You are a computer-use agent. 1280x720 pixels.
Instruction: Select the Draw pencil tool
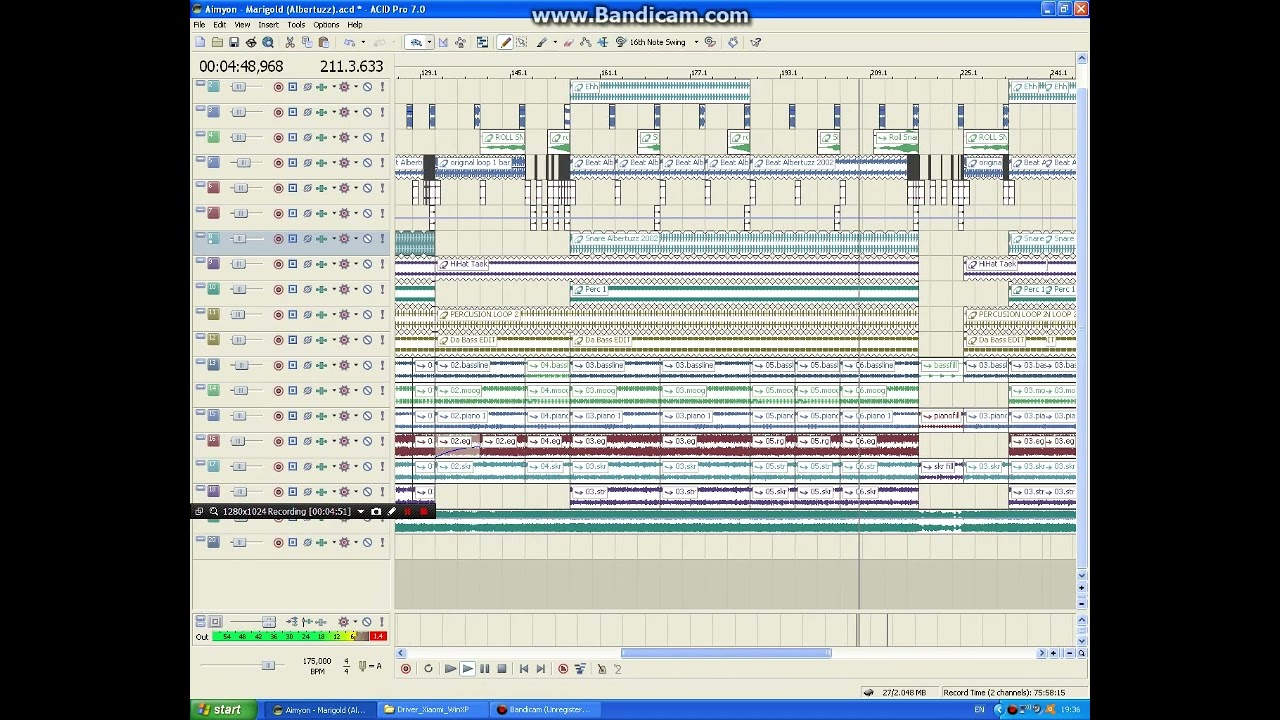(505, 42)
